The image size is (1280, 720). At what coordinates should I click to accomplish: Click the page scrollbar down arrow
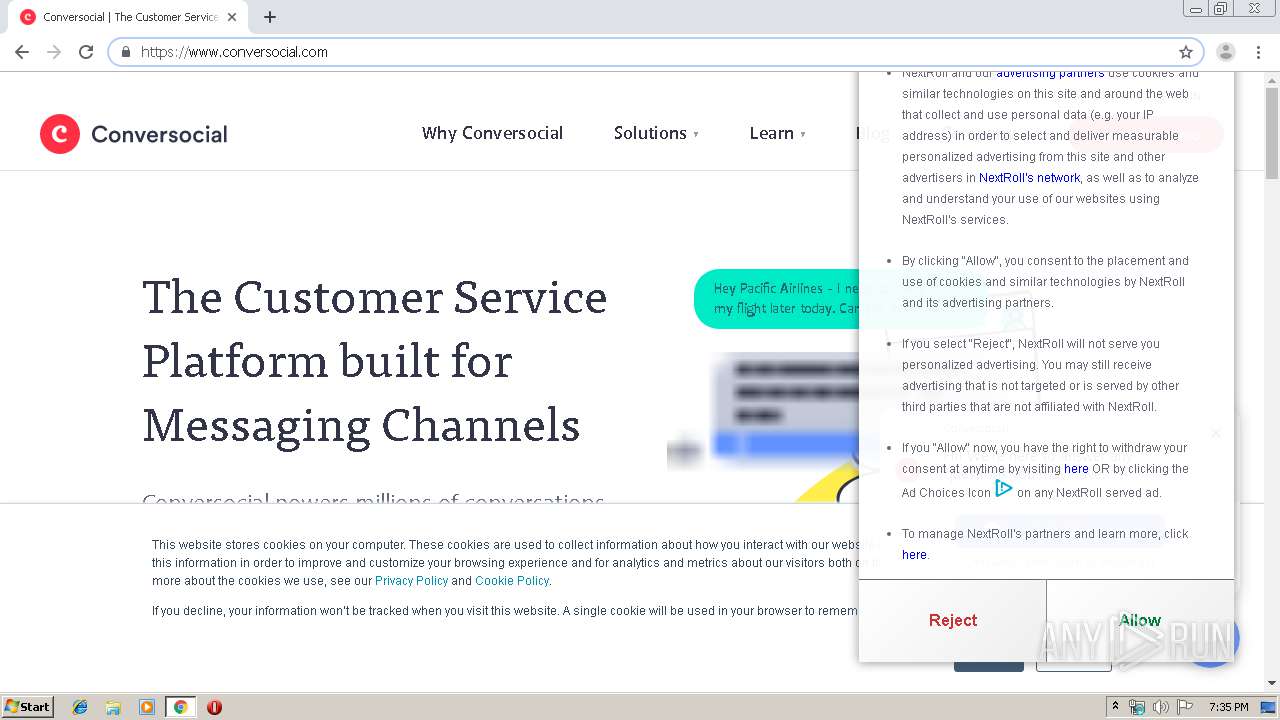pyautogui.click(x=1272, y=683)
